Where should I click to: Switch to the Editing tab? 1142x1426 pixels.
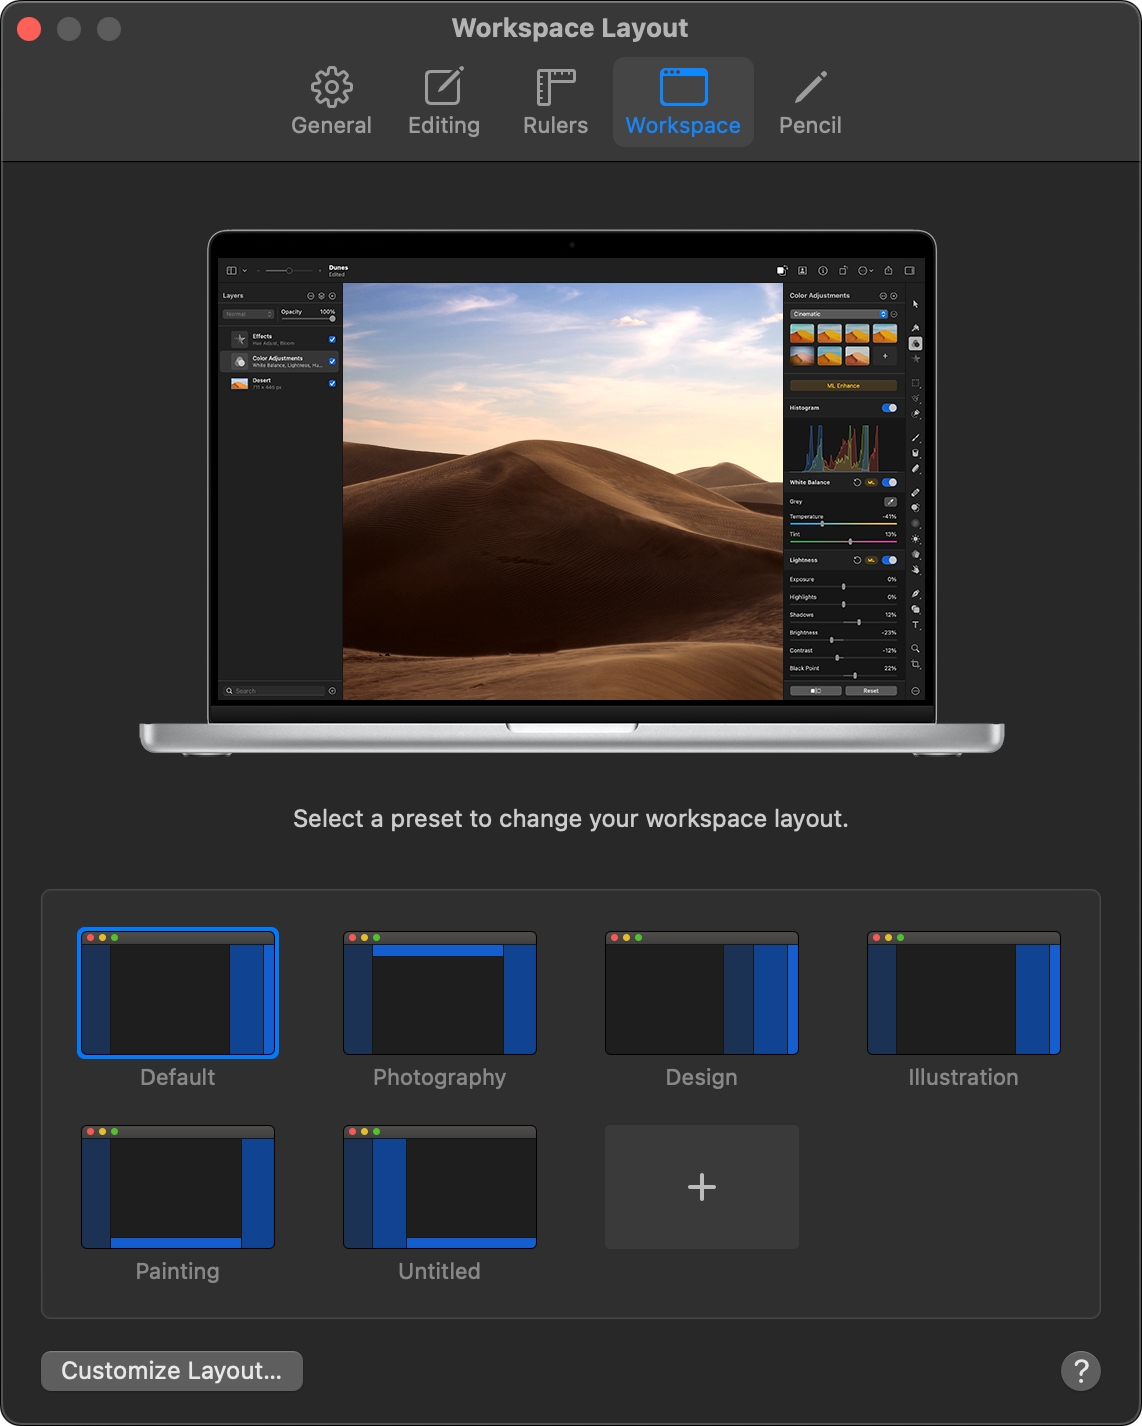[444, 102]
